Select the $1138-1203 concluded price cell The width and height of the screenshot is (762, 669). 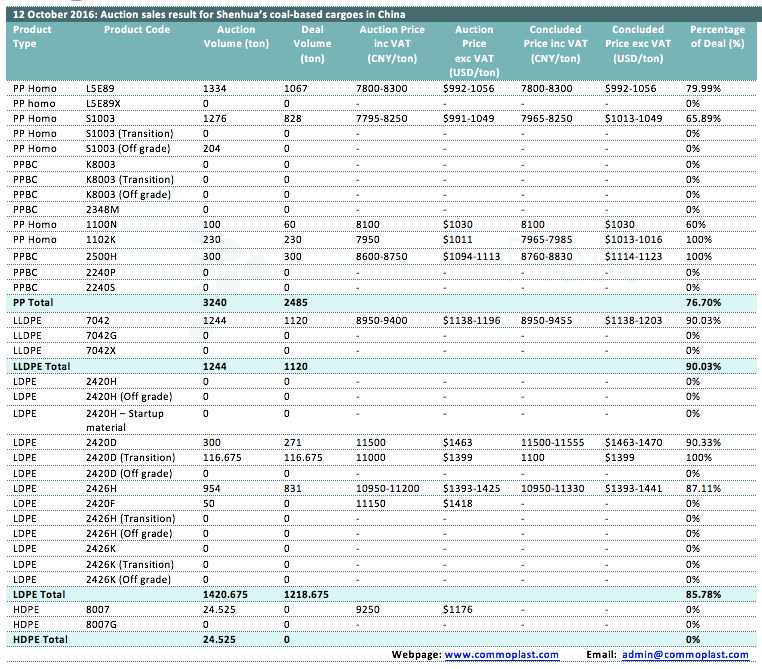click(633, 321)
